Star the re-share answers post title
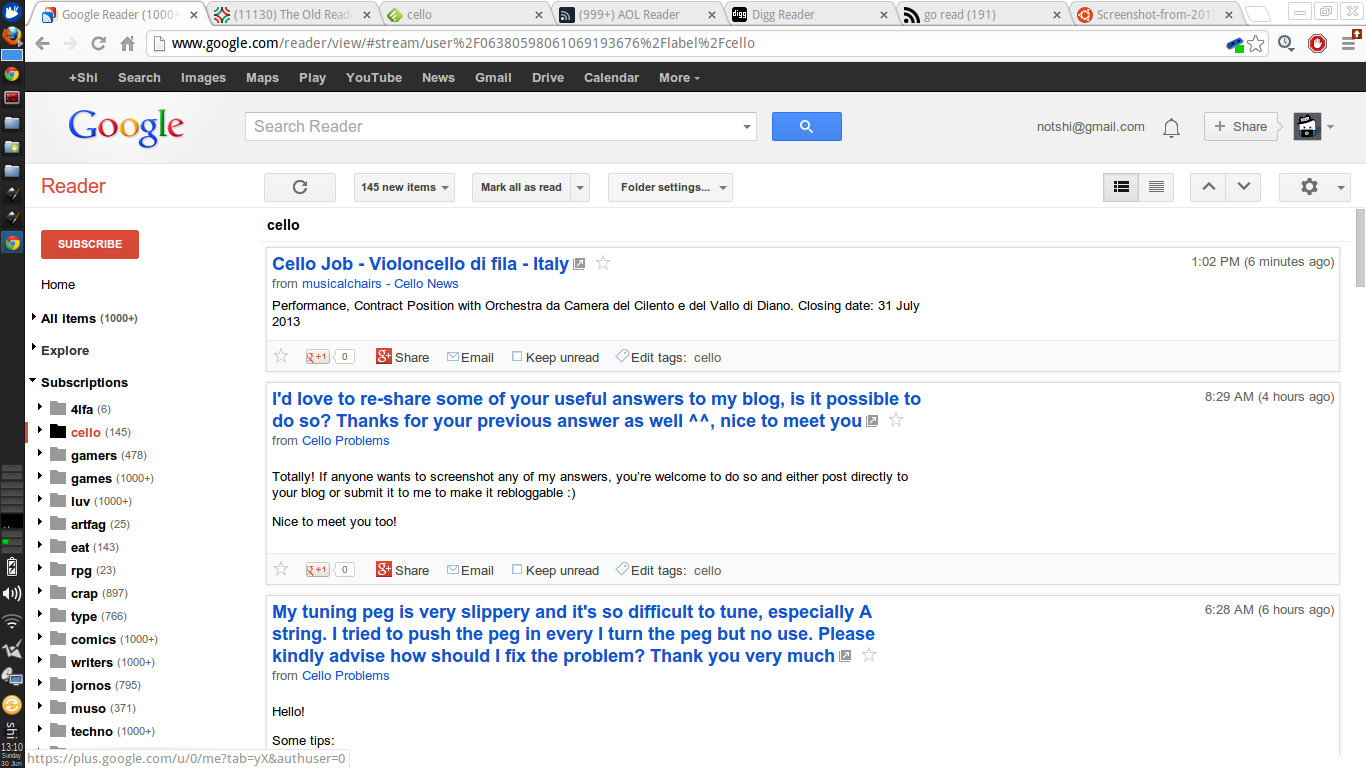Screen dimensions: 1366x768 (896, 420)
